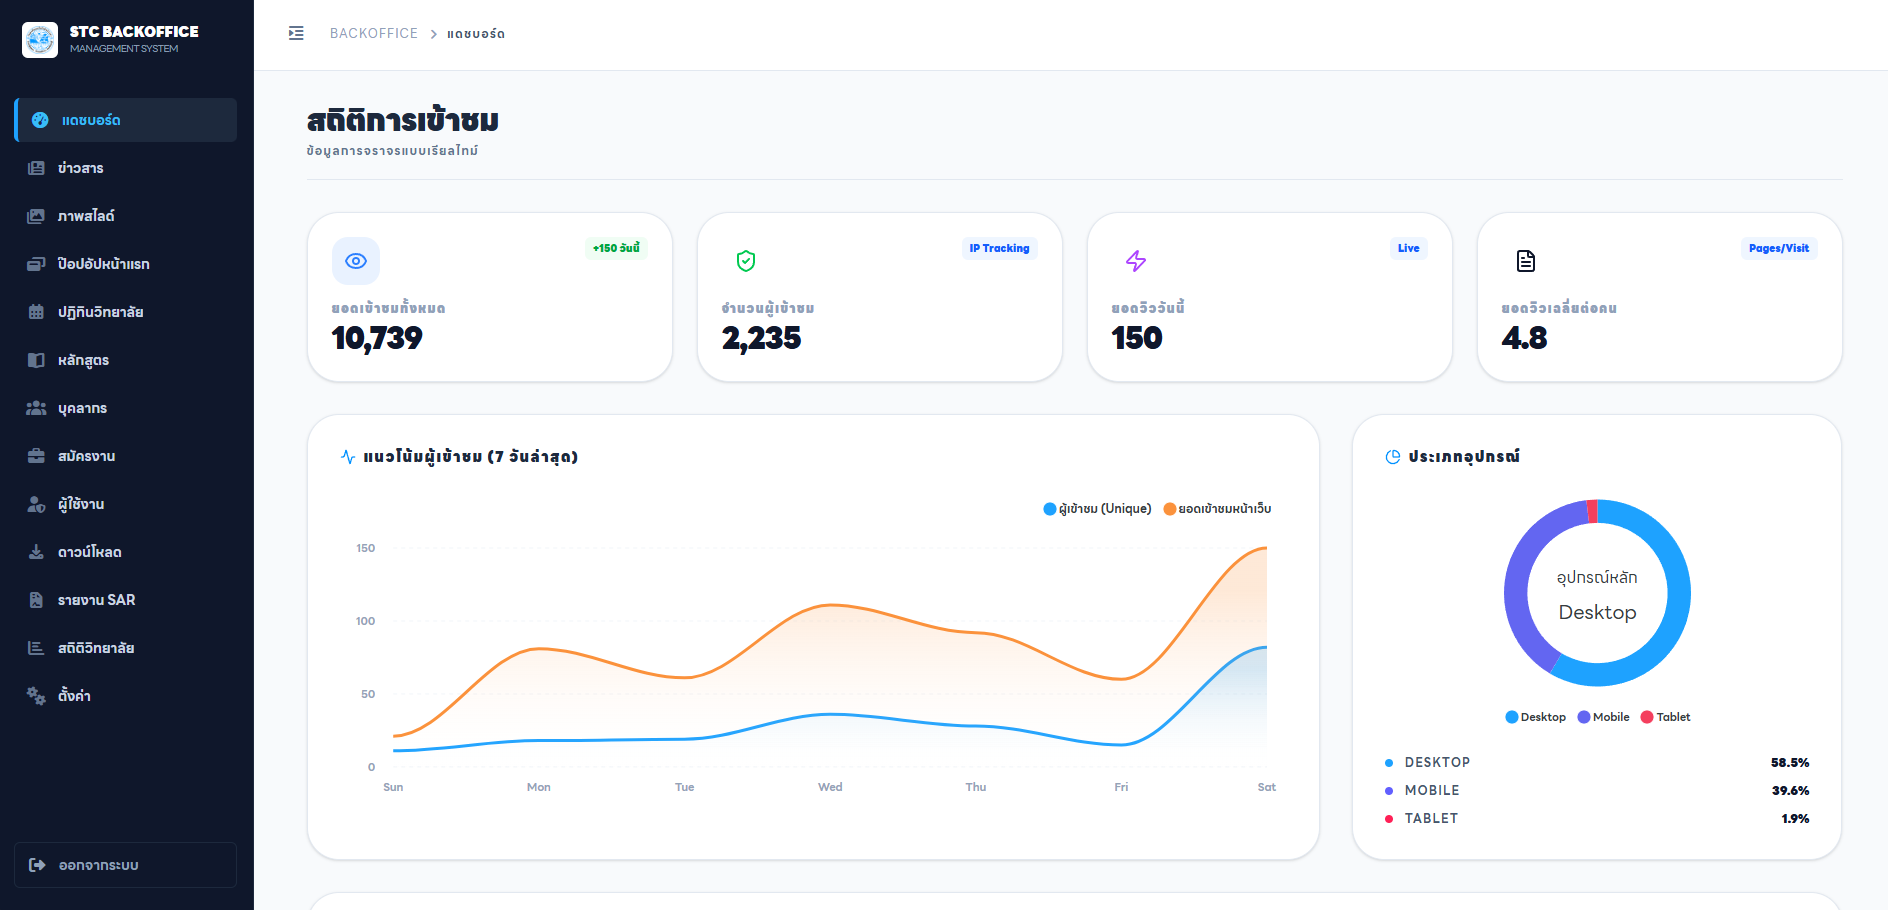Open the ภาพสไลด์ sidebar item
Viewport: 1888px width, 910px height.
tap(126, 216)
